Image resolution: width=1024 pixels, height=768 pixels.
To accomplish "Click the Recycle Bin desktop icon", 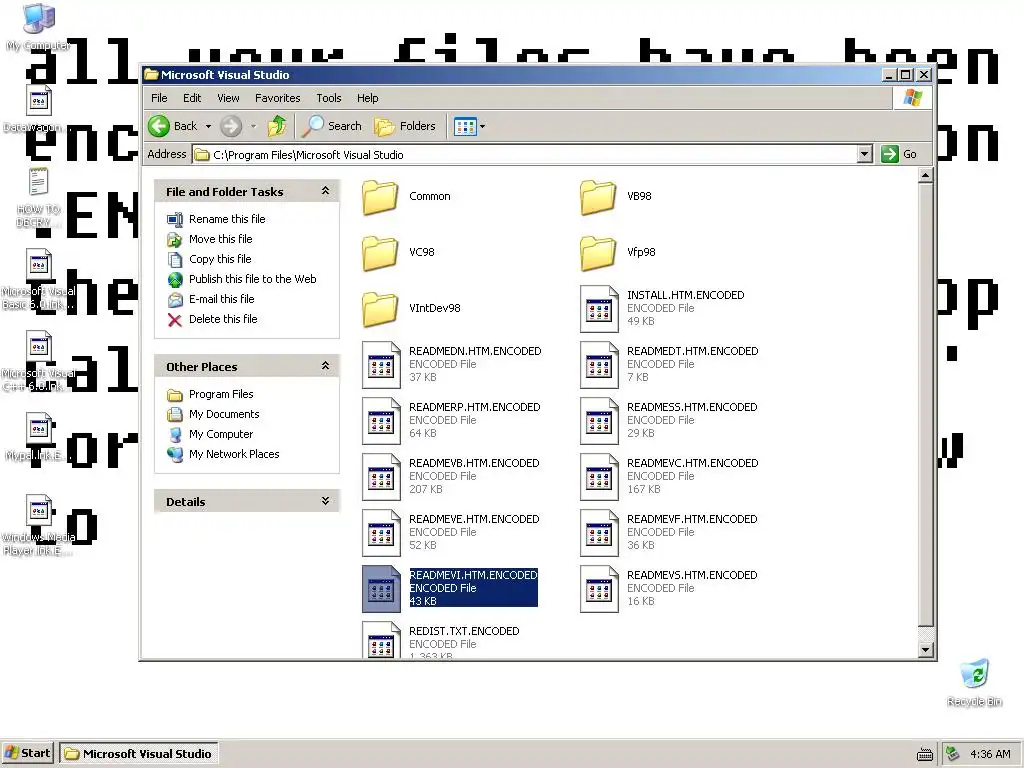I will click(974, 675).
